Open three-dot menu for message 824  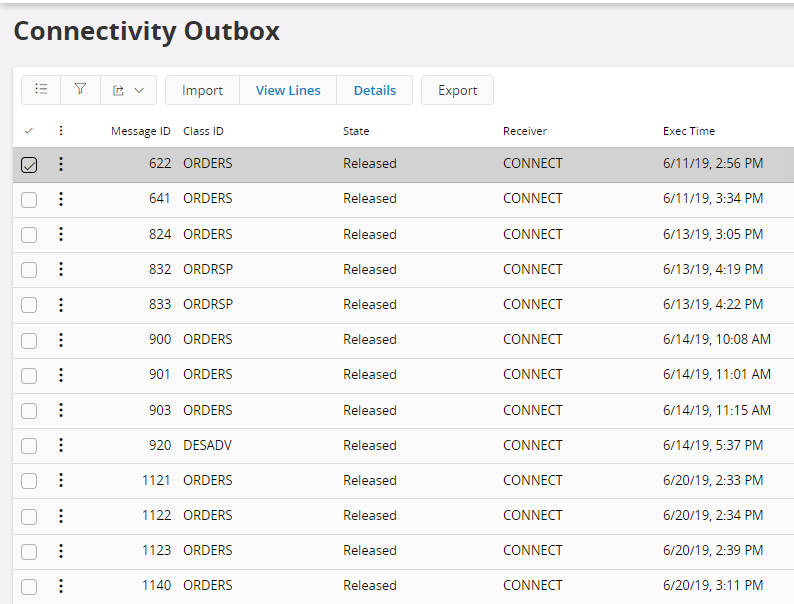coord(61,234)
